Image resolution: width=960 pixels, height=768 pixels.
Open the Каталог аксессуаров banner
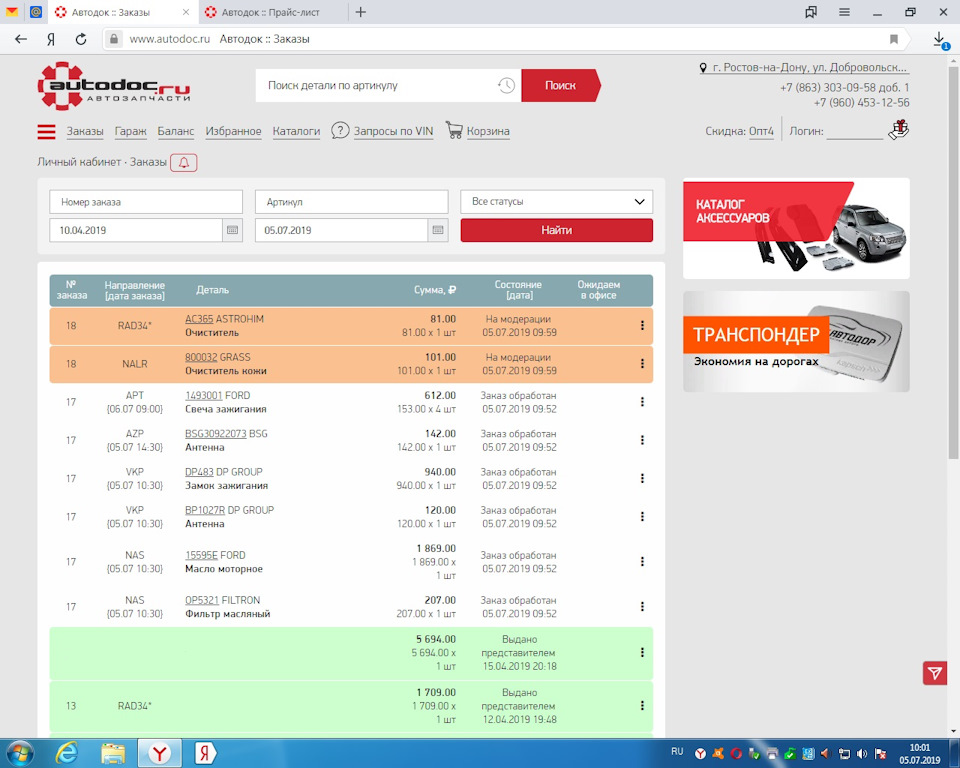796,228
